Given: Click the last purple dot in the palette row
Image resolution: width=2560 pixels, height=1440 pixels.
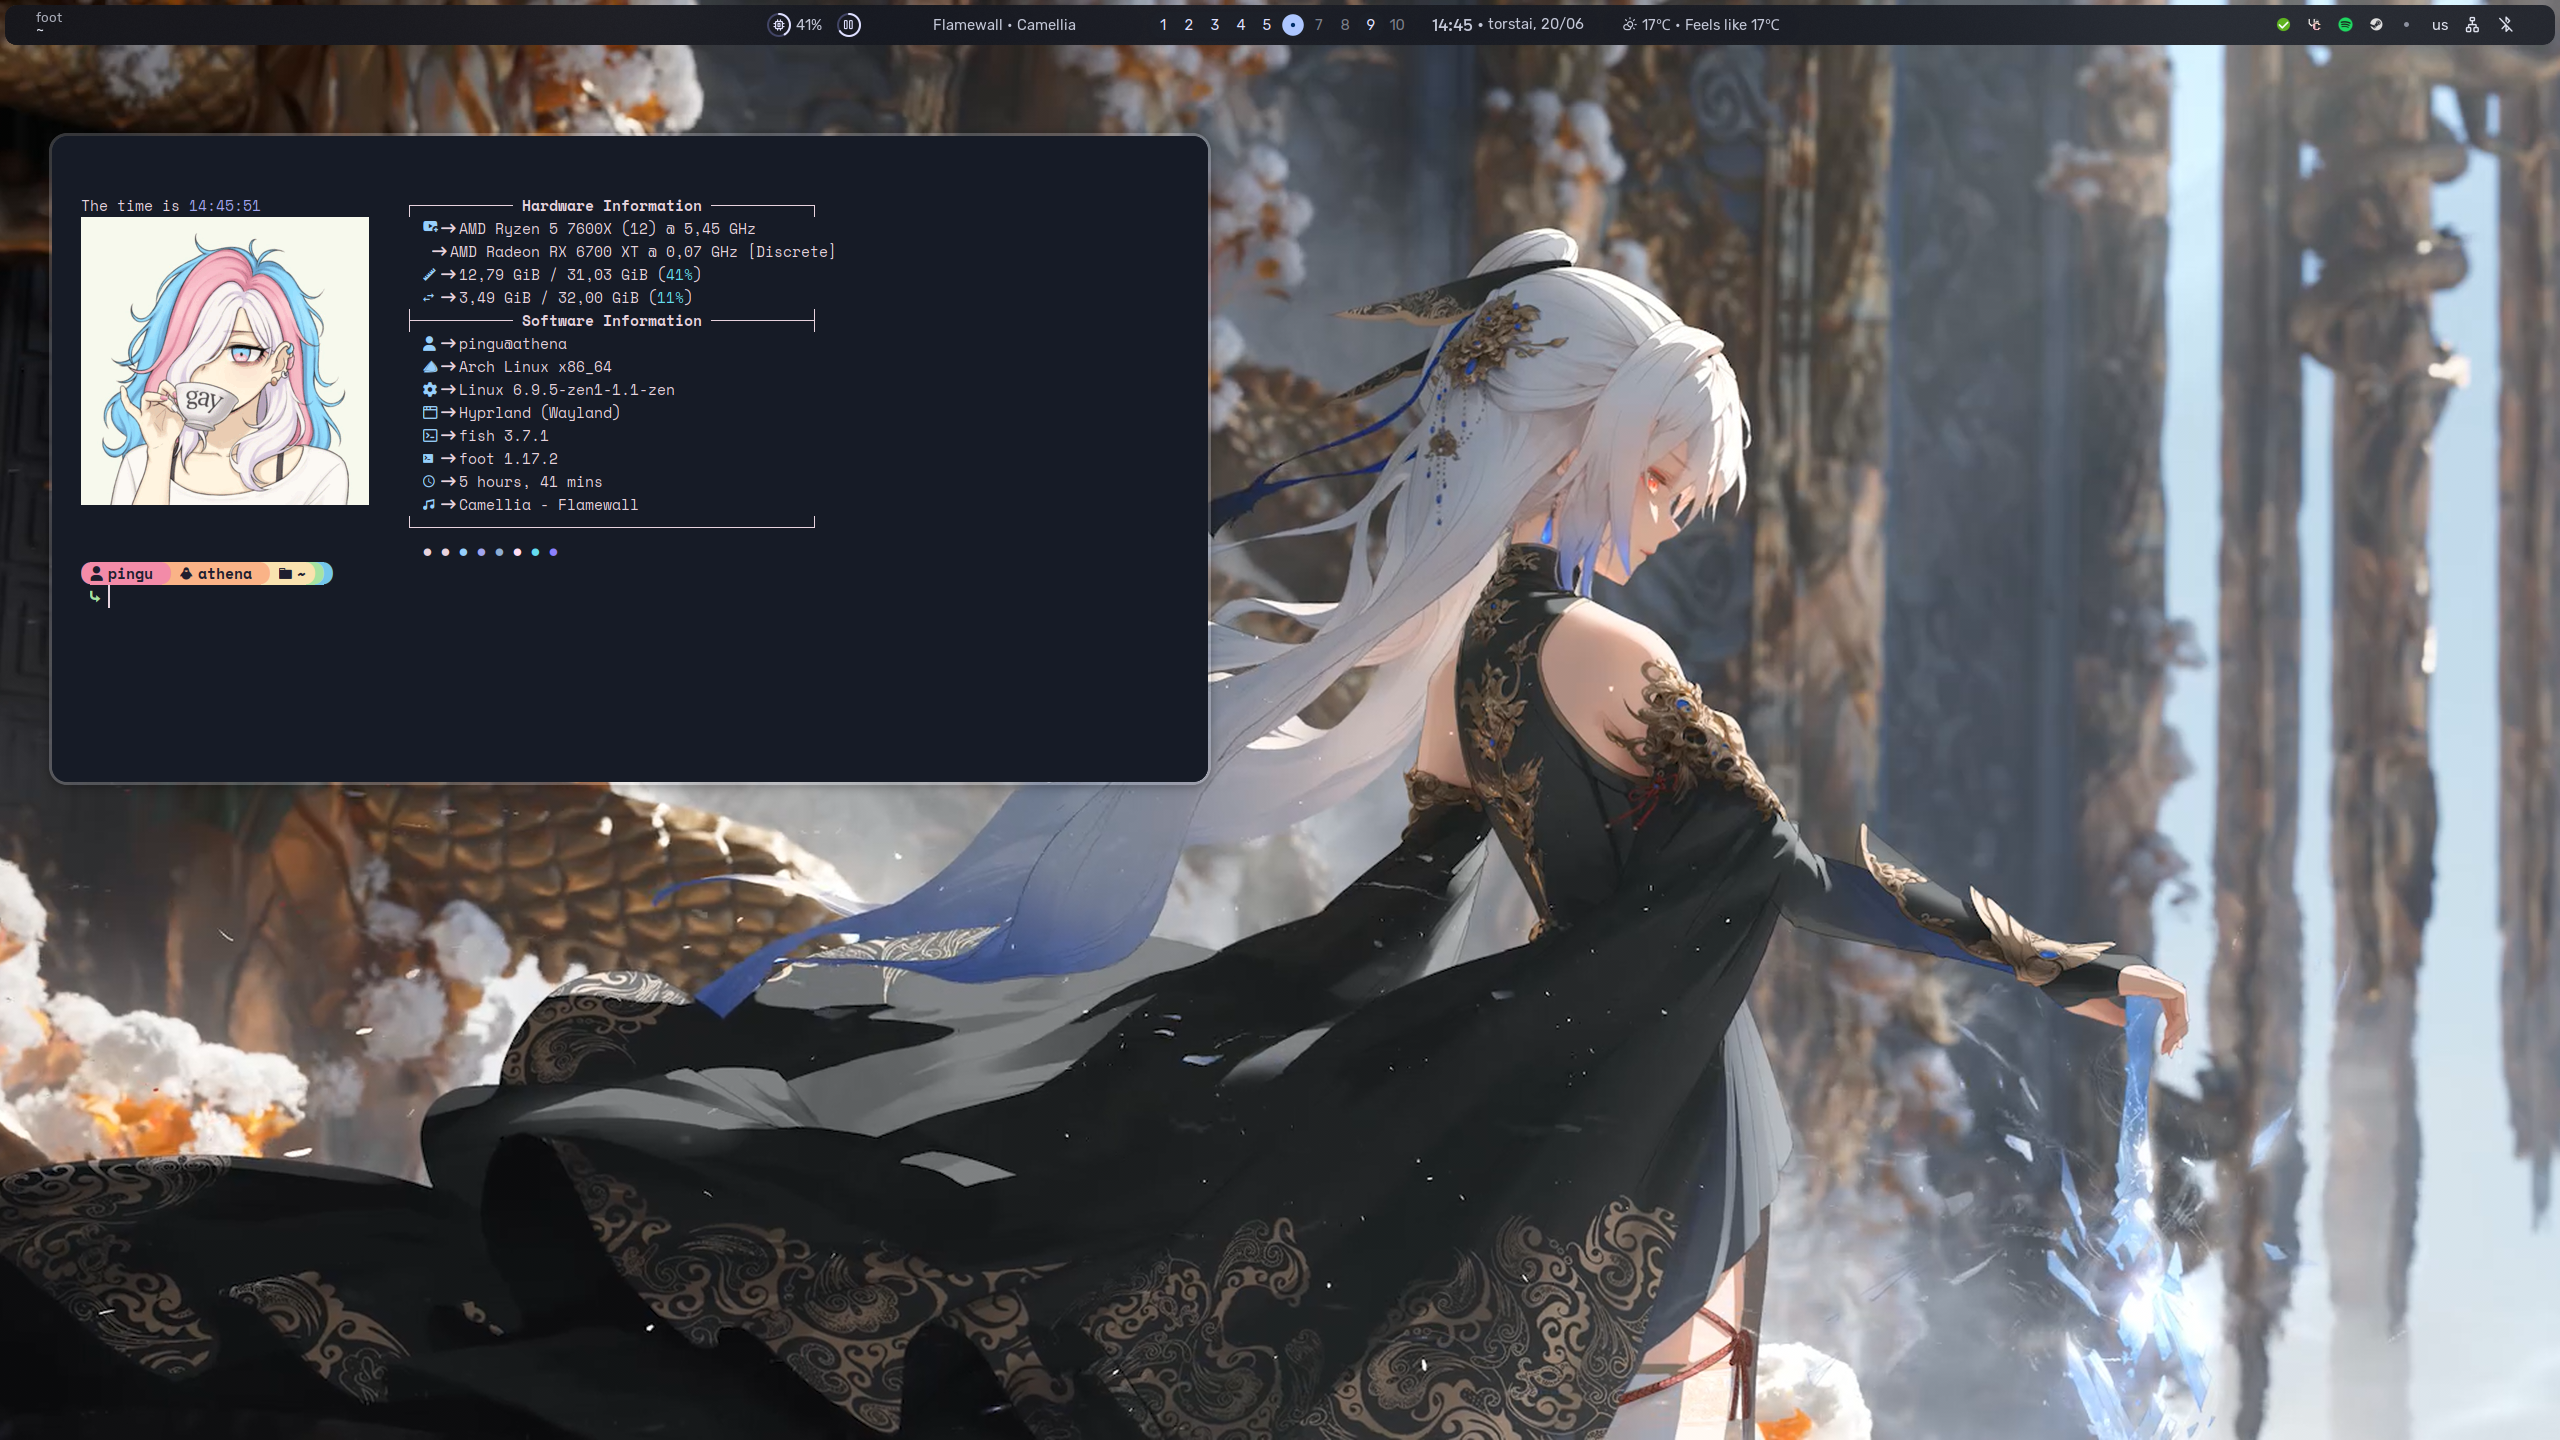Looking at the screenshot, I should [x=553, y=552].
